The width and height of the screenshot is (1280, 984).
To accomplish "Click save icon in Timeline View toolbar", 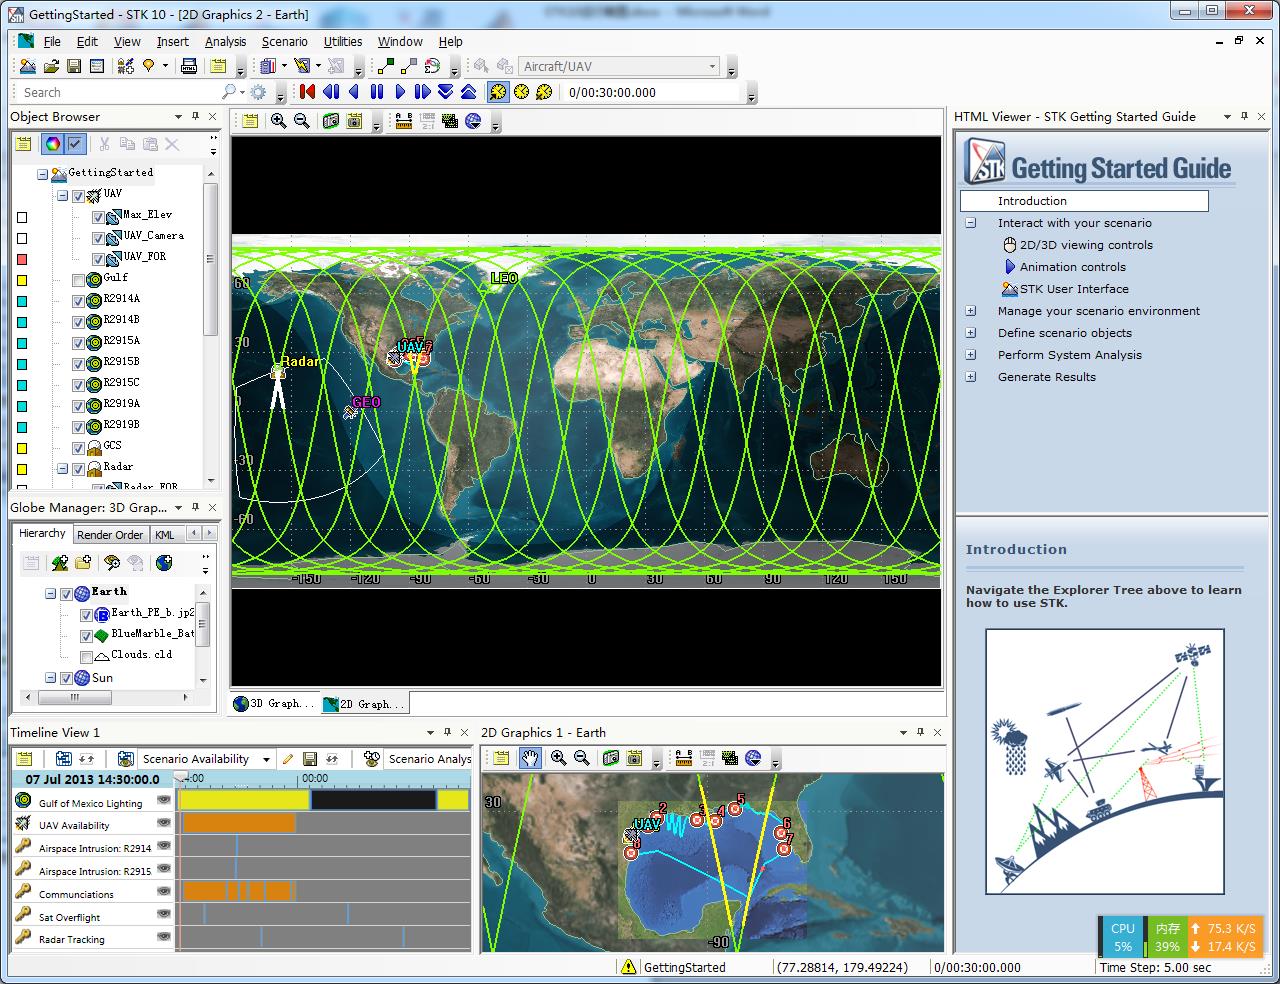I will [x=310, y=759].
